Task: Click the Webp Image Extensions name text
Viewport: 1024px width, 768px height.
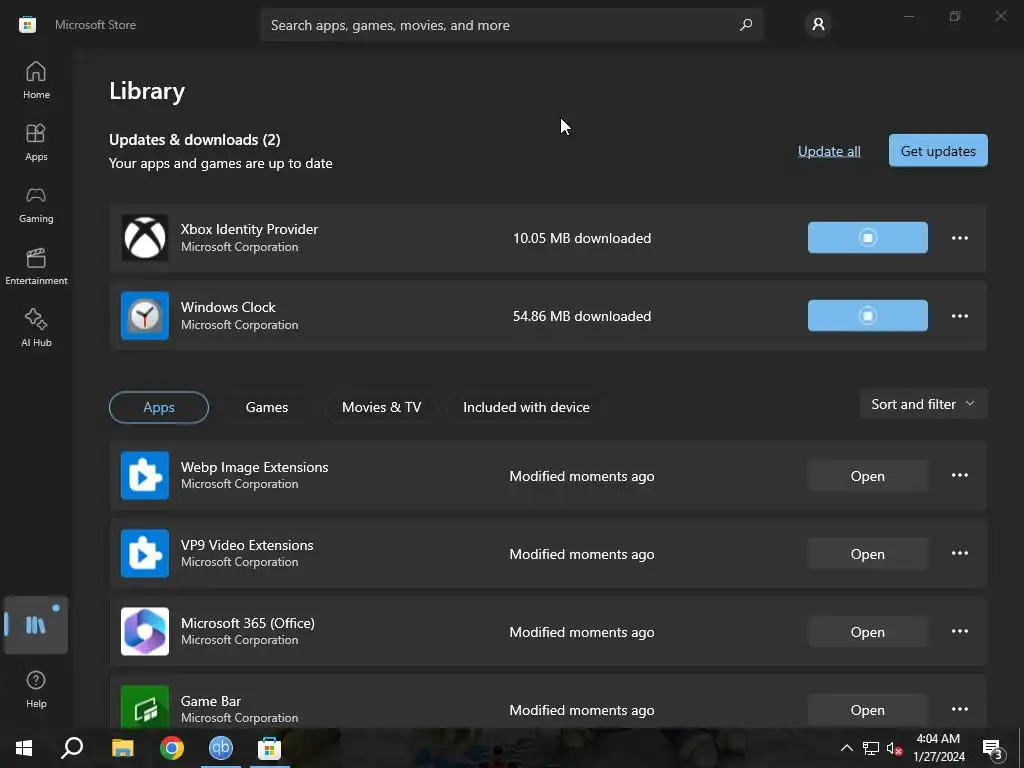Action: click(255, 467)
